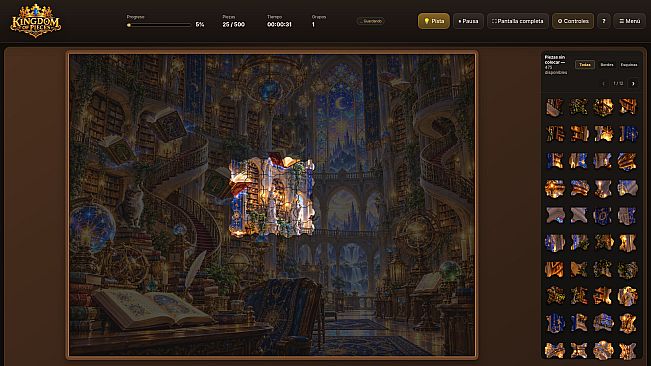Pick eighth-row, second-column tray piece
This screenshot has width=651, height=366.
tap(579, 296)
